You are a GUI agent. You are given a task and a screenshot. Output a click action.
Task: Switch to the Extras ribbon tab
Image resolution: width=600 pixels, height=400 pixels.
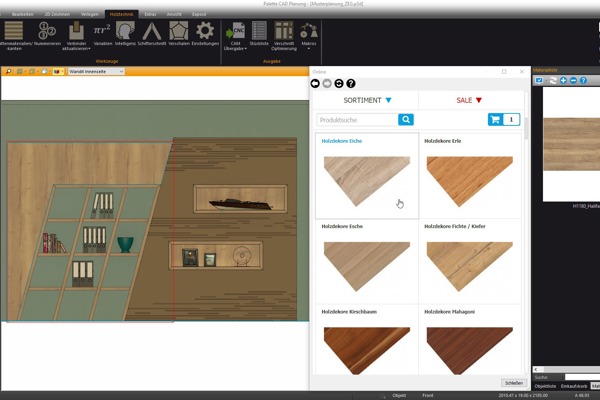pyautogui.click(x=150, y=15)
